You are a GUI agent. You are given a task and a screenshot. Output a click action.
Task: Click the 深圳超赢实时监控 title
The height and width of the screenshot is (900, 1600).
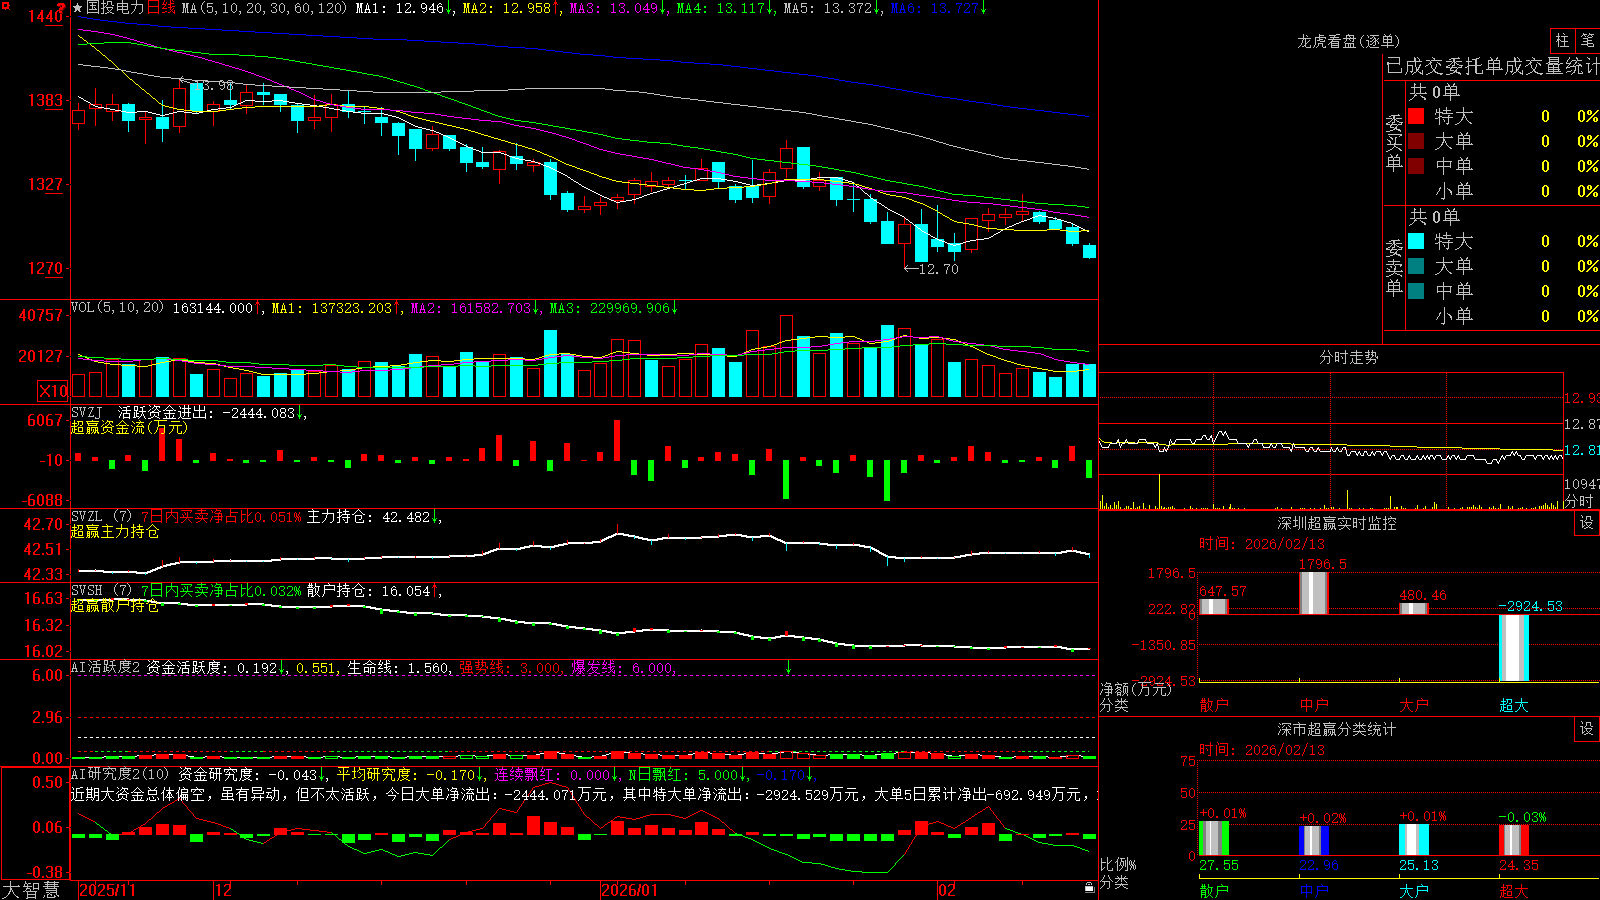point(1337,523)
